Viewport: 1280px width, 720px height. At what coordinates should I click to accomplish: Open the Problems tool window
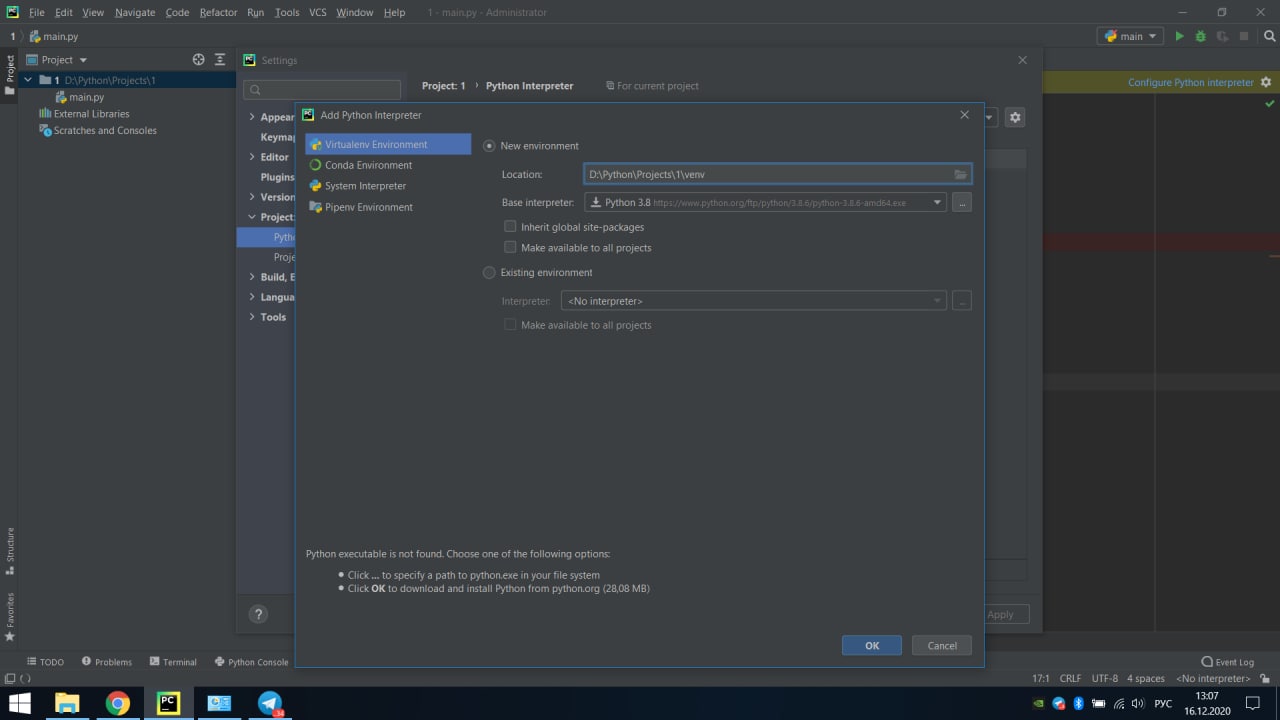[106, 662]
